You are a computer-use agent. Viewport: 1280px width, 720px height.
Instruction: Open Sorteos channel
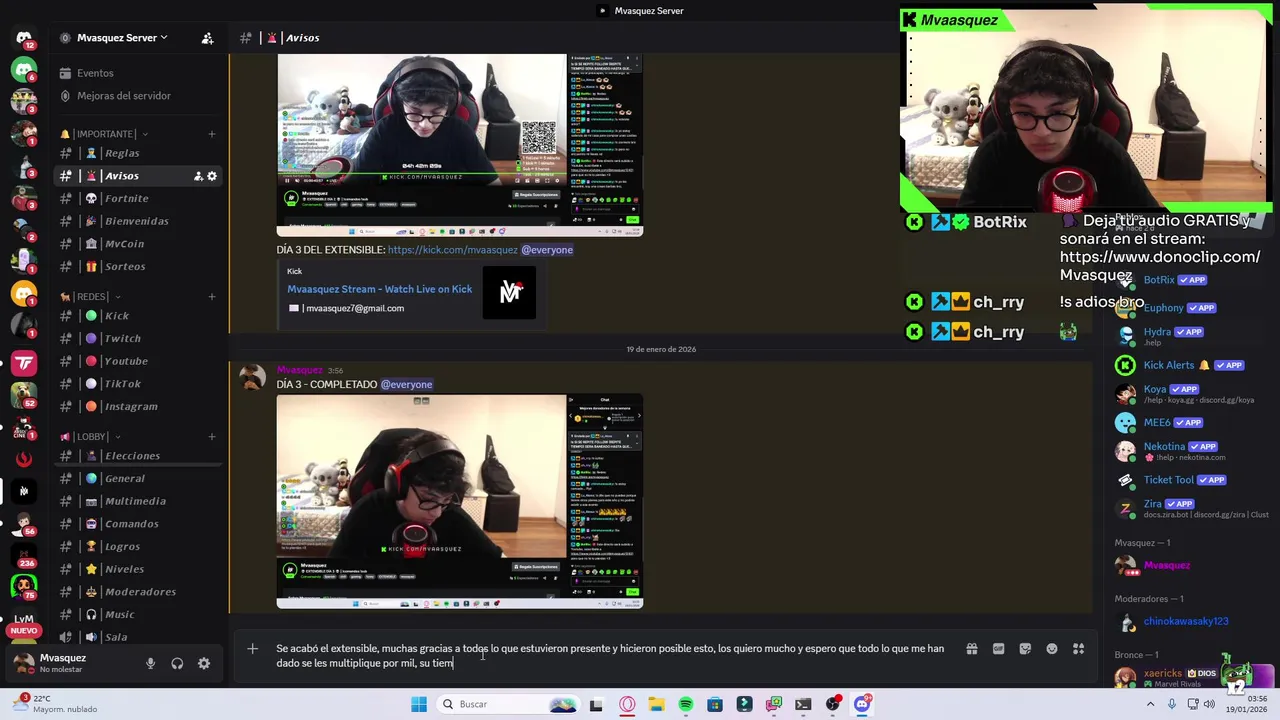[136, 267]
